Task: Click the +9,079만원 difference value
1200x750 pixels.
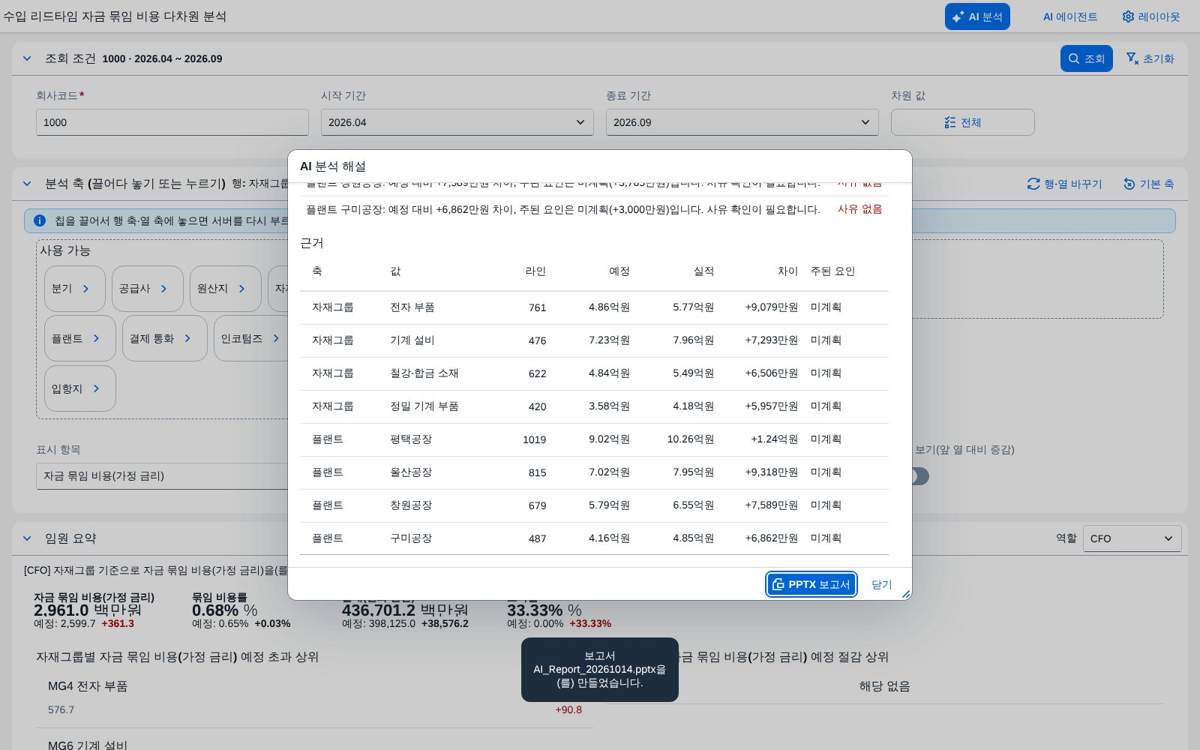Action: [771, 307]
